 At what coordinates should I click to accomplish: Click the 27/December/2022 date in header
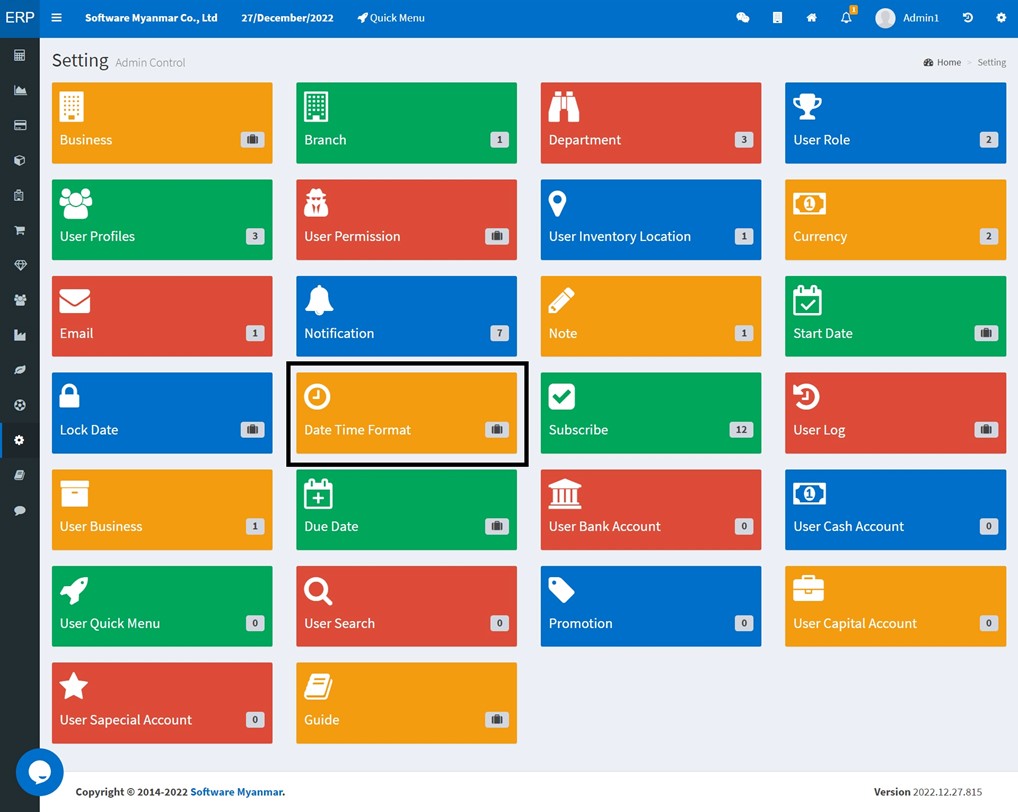tap(287, 18)
